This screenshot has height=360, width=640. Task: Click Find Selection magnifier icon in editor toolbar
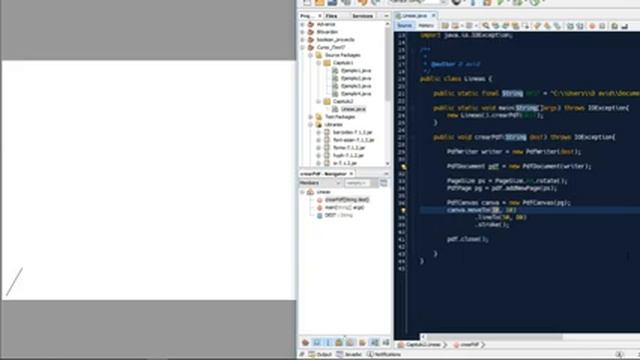click(486, 26)
